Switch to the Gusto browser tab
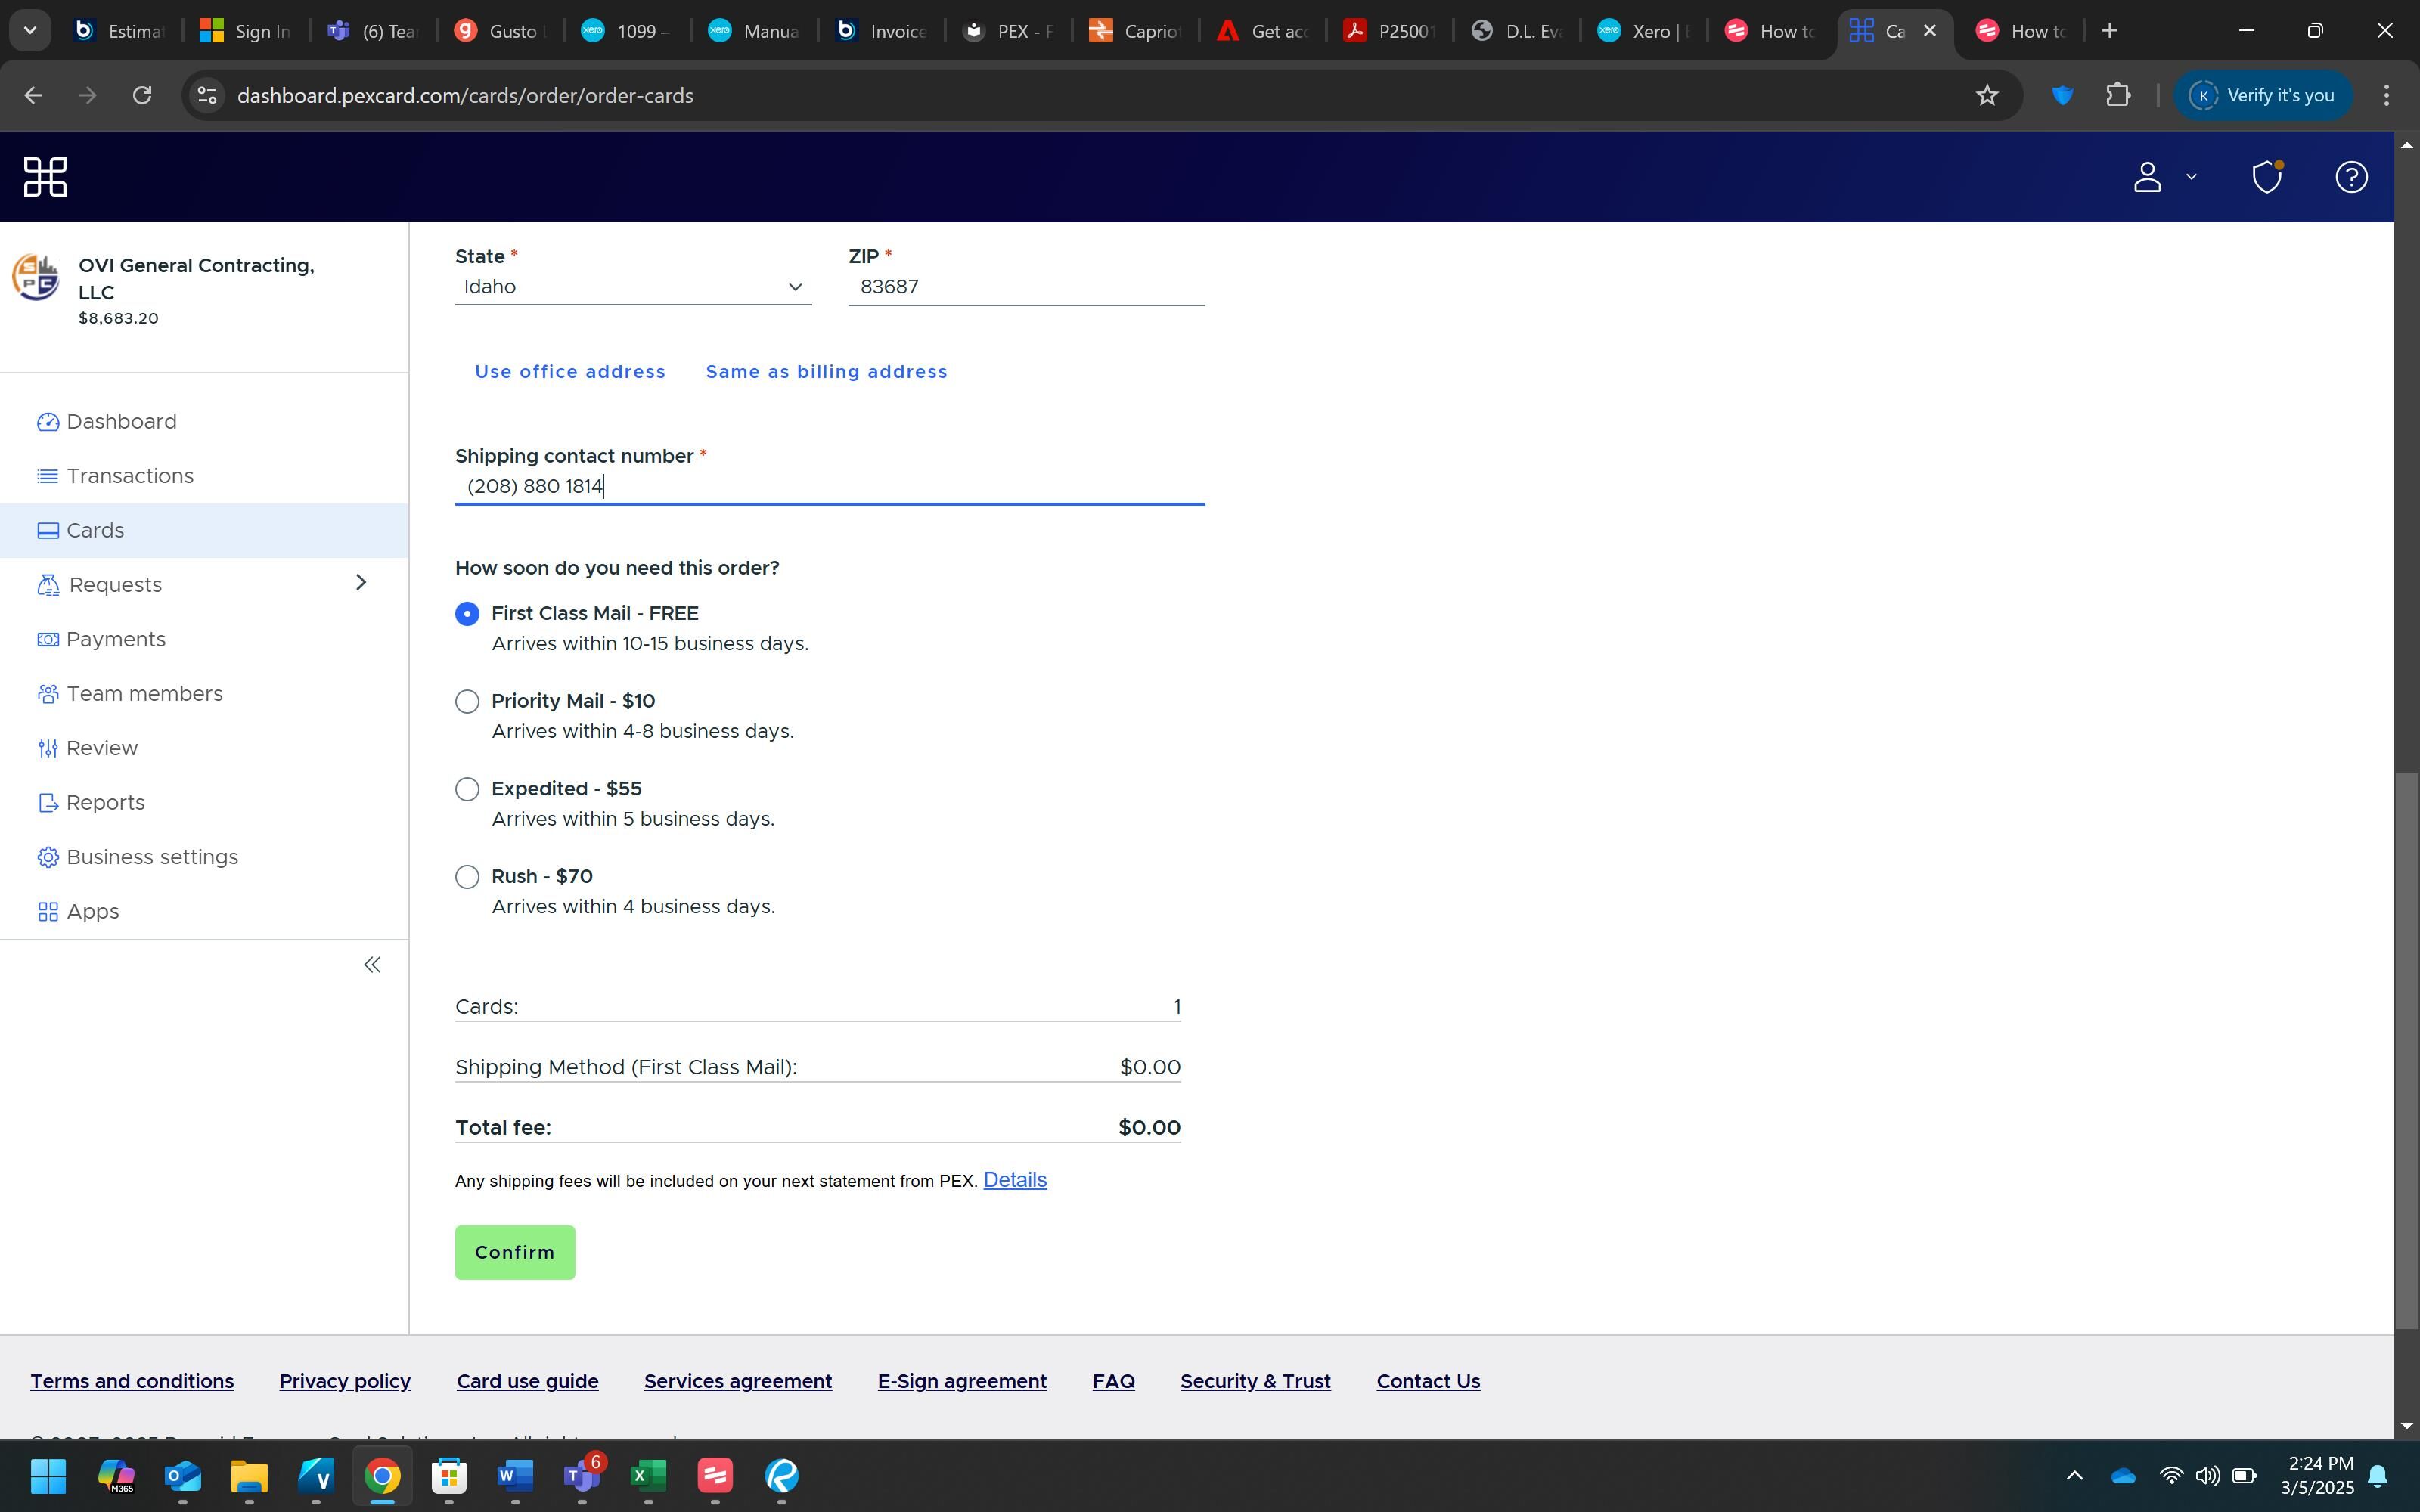 tap(498, 31)
